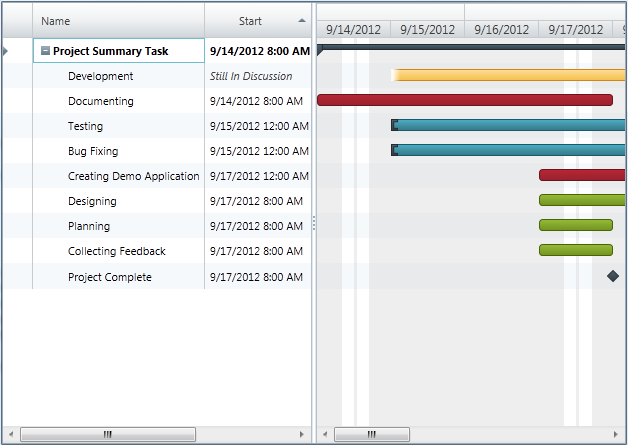Collapse the Project Summary Task row
628x445 pixels.
coord(45,51)
